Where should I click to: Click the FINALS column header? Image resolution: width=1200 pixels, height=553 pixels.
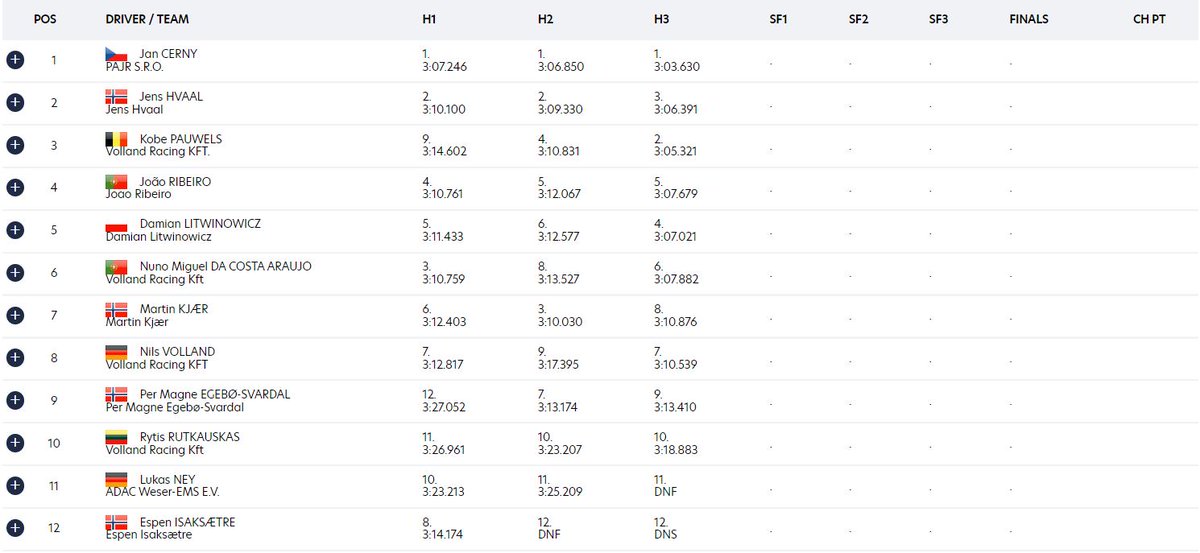[x=1029, y=19]
